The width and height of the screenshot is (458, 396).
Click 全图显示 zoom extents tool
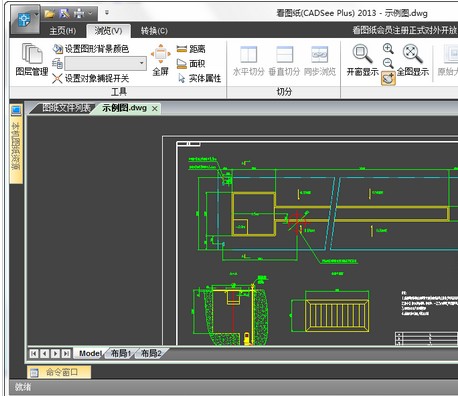pyautogui.click(x=413, y=60)
